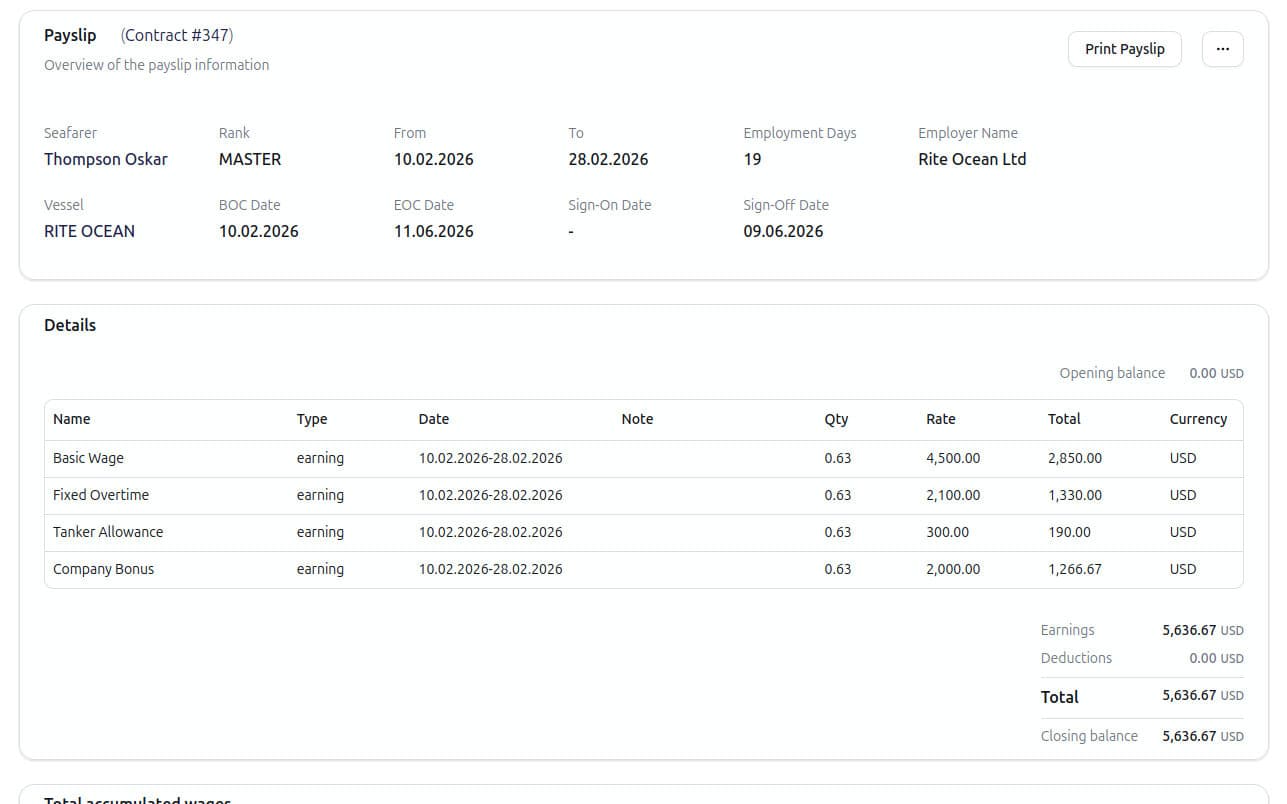Screen dimensions: 1287x804
Task: Click the Employment Days value 19
Action: click(752, 159)
